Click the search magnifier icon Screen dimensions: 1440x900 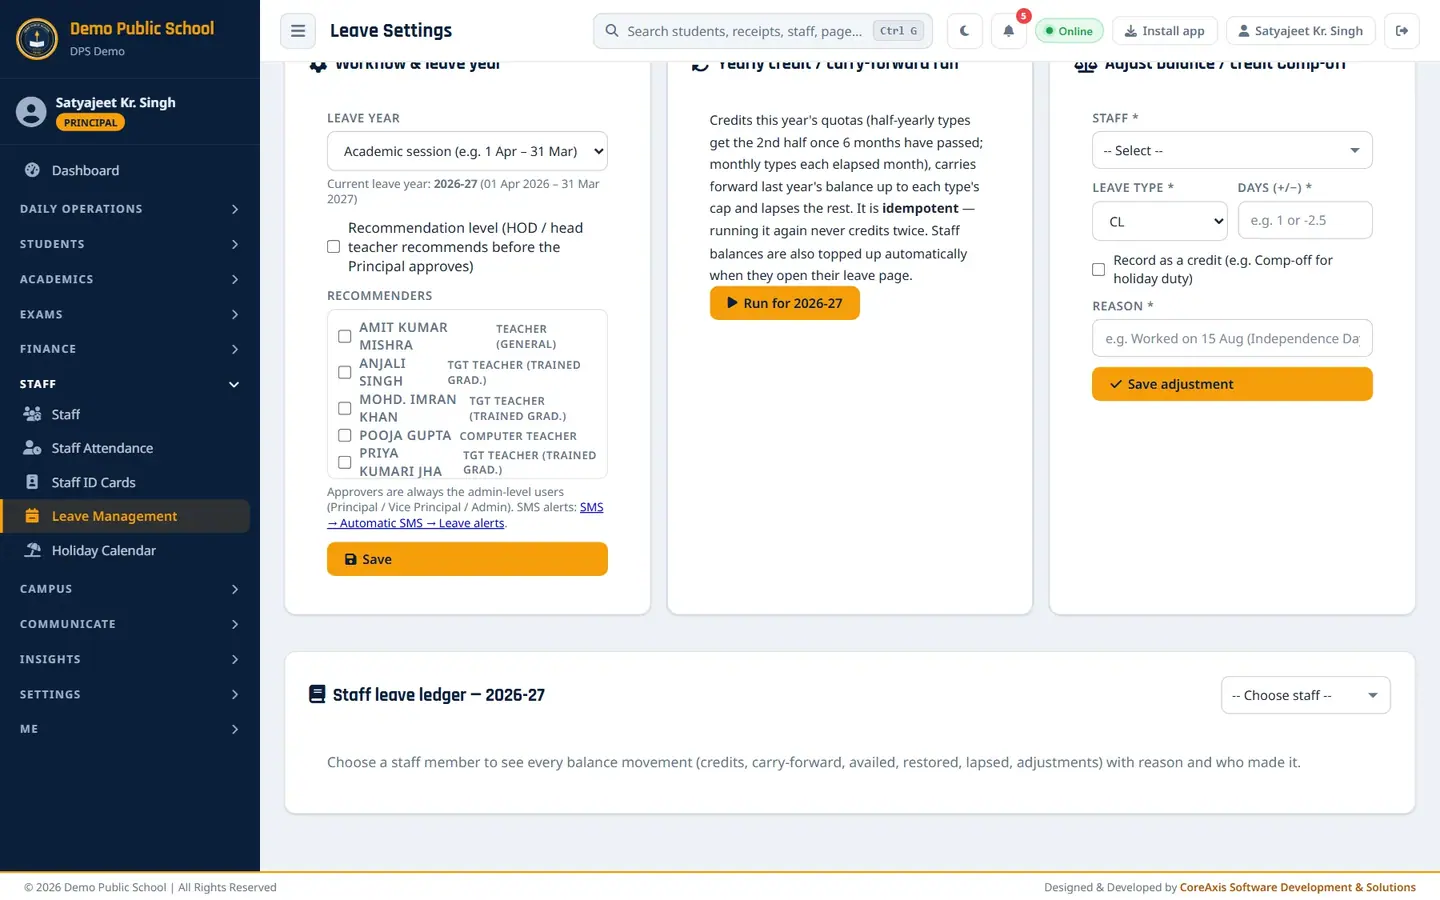(x=612, y=31)
